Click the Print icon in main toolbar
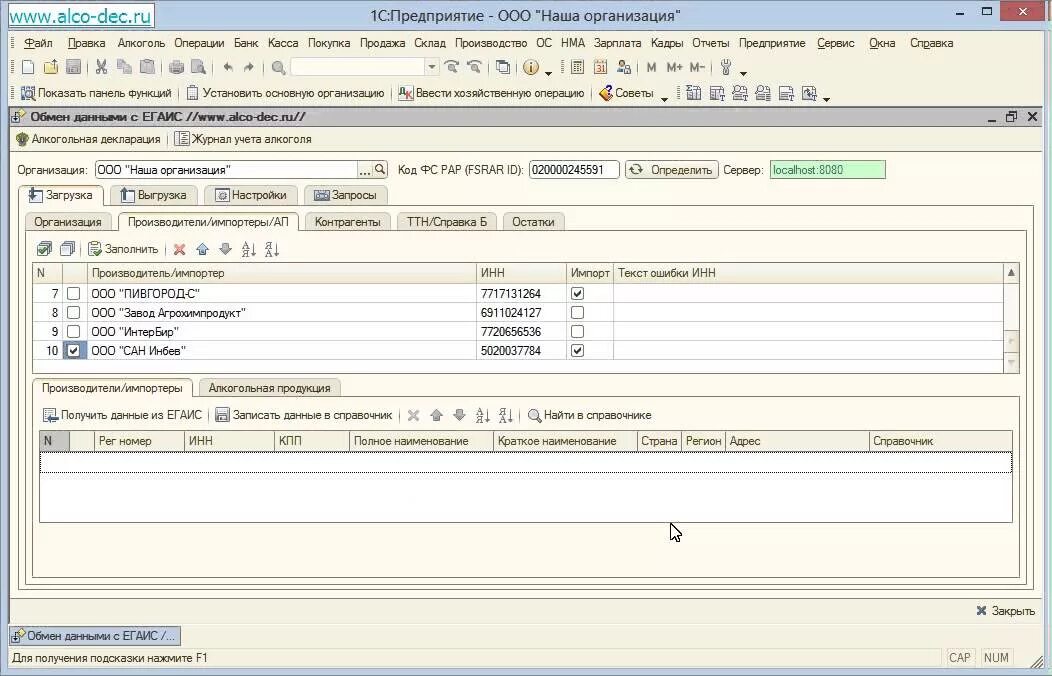The width and height of the screenshot is (1052, 676). (176, 67)
